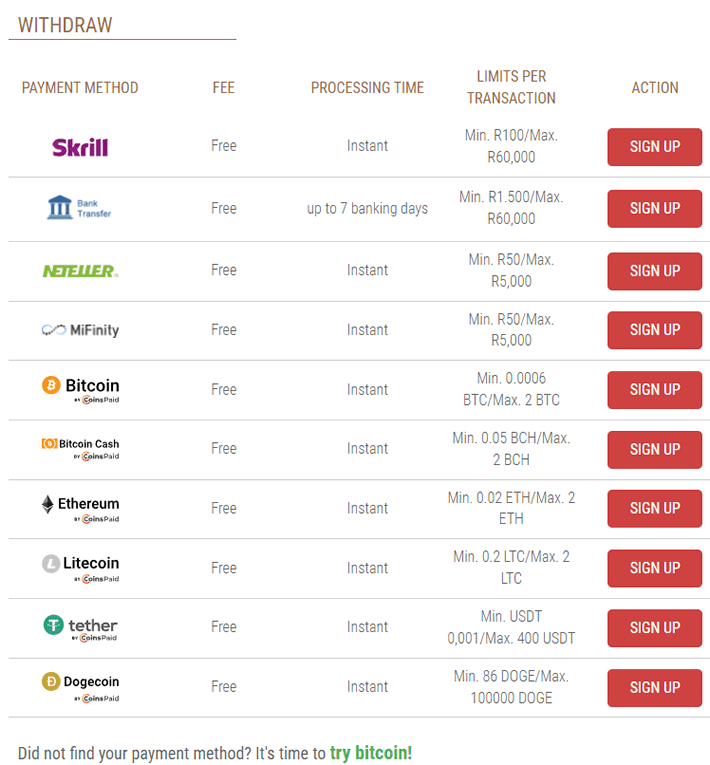
Task: Click Sign Up in the Neteller row
Action: pyautogui.click(x=654, y=271)
